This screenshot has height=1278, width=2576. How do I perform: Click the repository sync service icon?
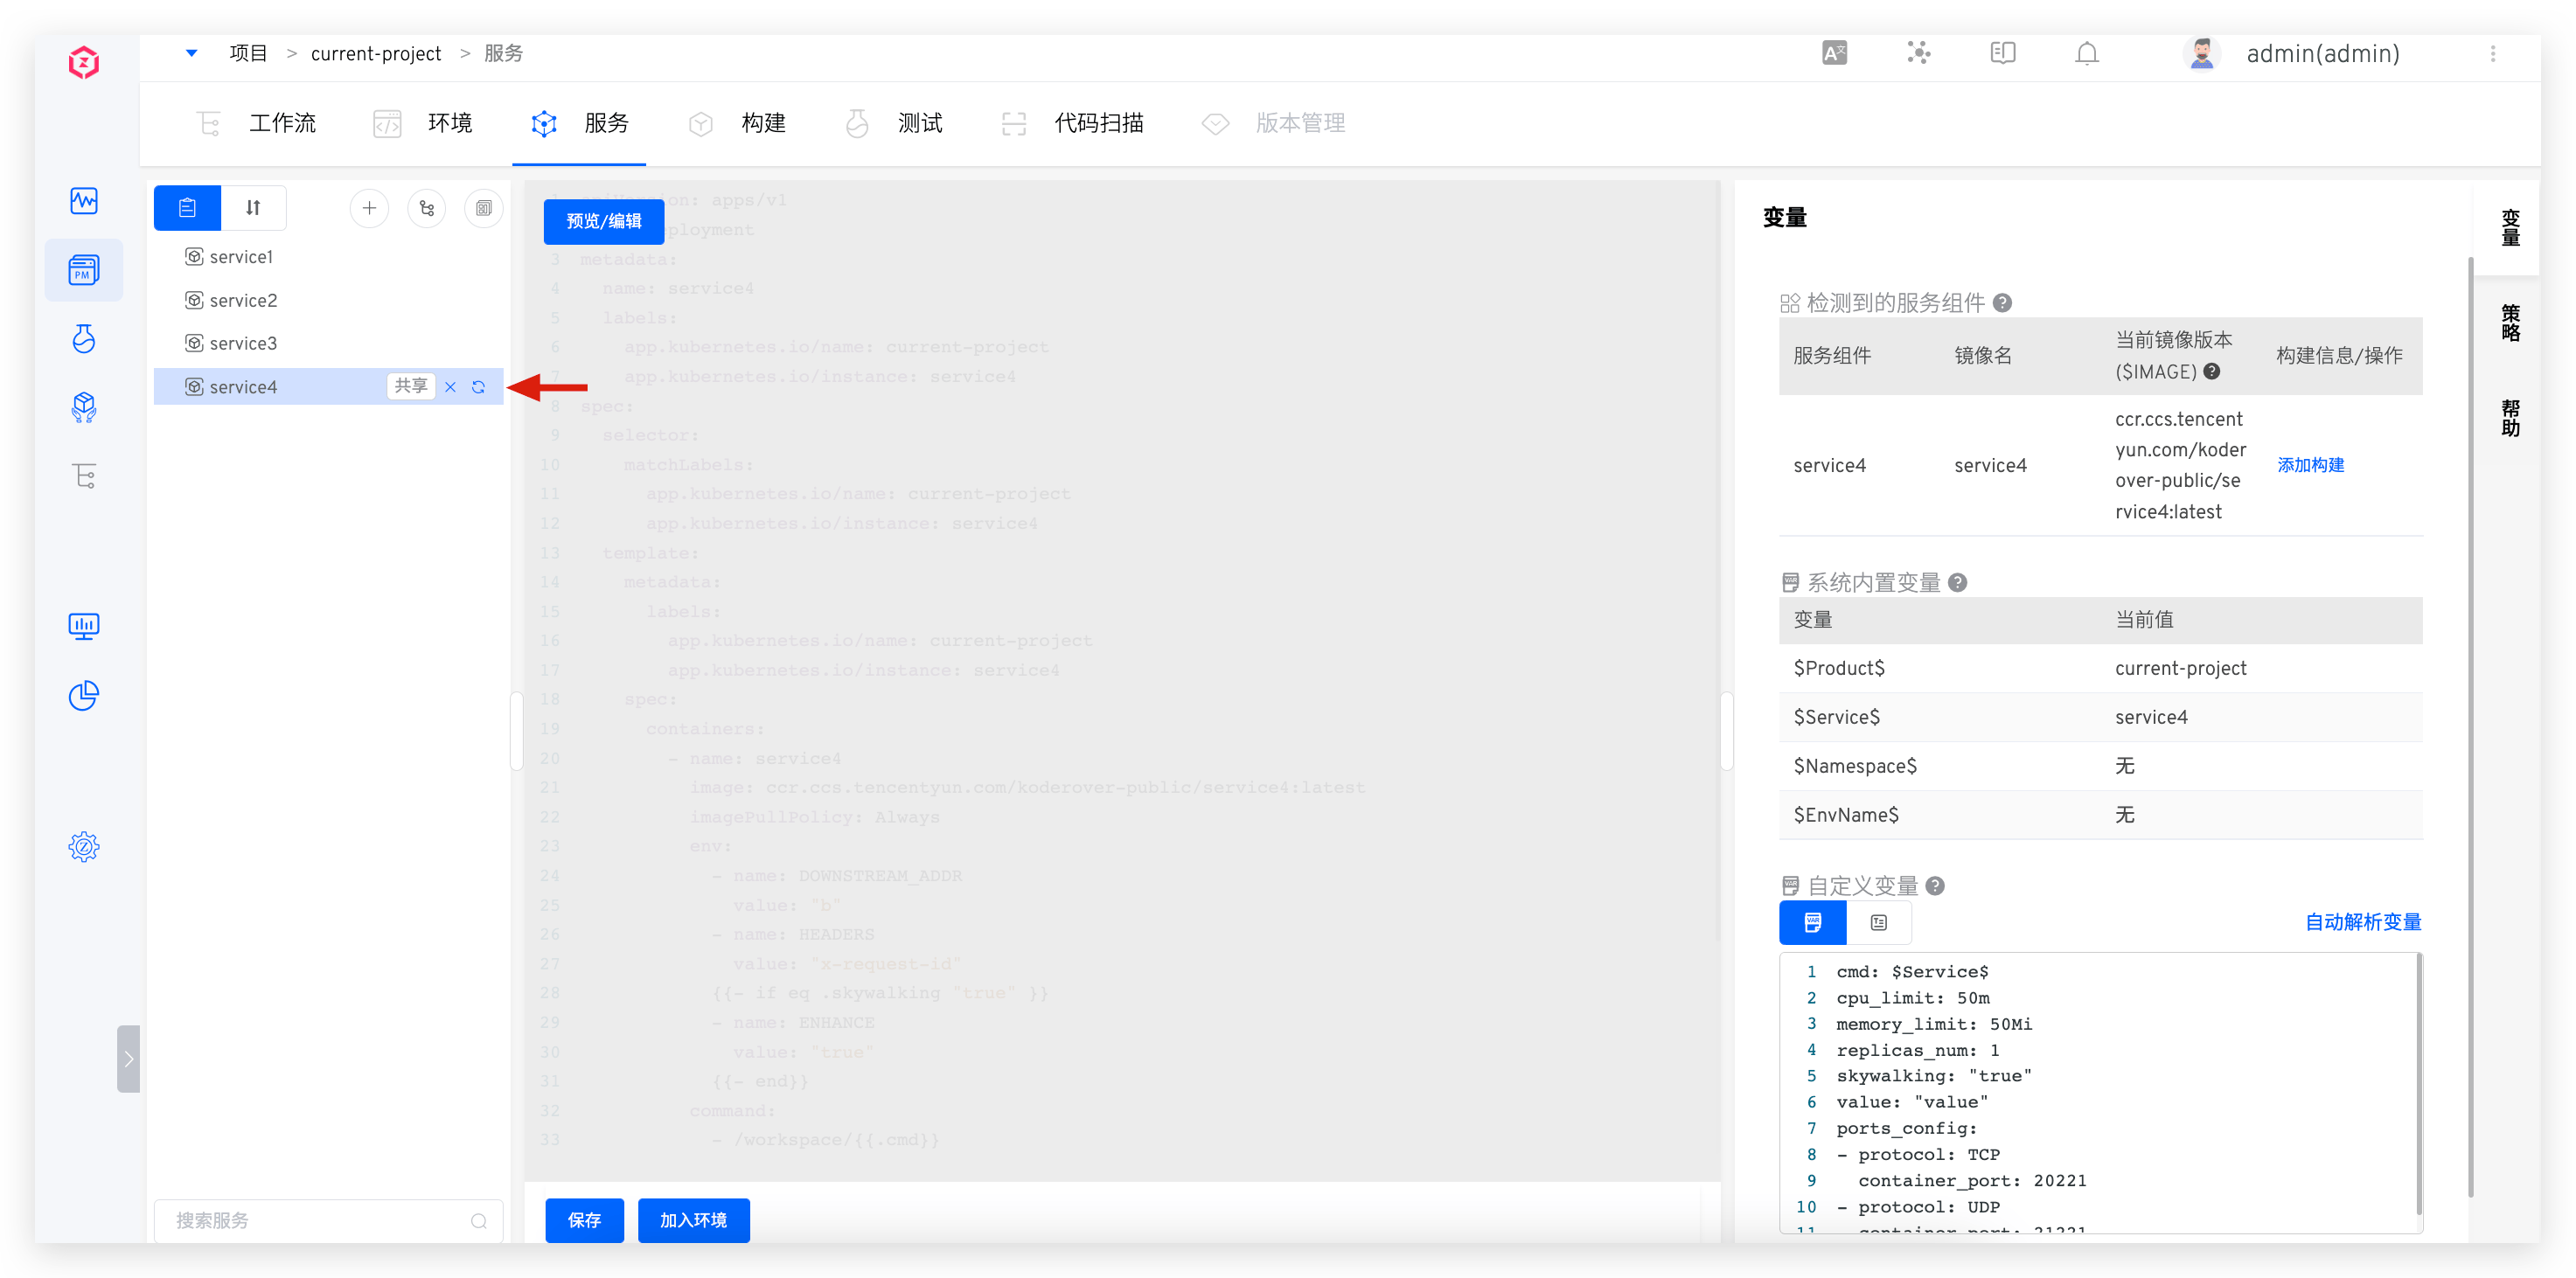coord(427,208)
